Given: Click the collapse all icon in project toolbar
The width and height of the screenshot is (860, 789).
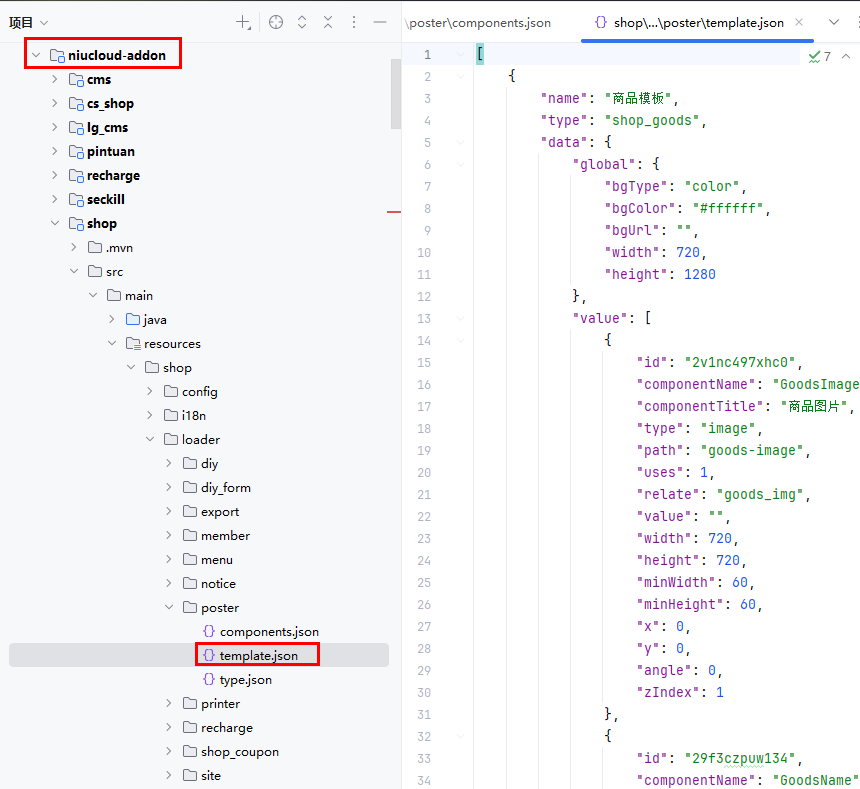Looking at the screenshot, I should pyautogui.click(x=327, y=22).
